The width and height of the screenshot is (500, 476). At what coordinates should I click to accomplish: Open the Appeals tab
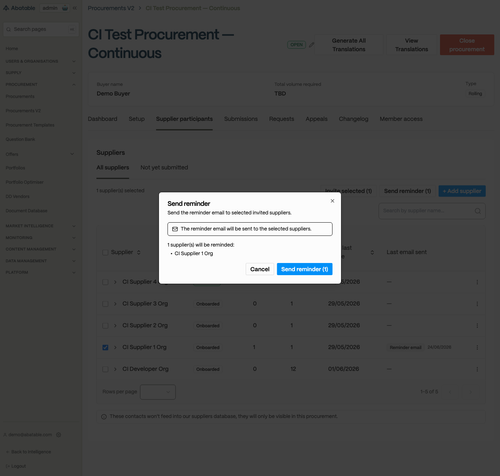pos(316,119)
